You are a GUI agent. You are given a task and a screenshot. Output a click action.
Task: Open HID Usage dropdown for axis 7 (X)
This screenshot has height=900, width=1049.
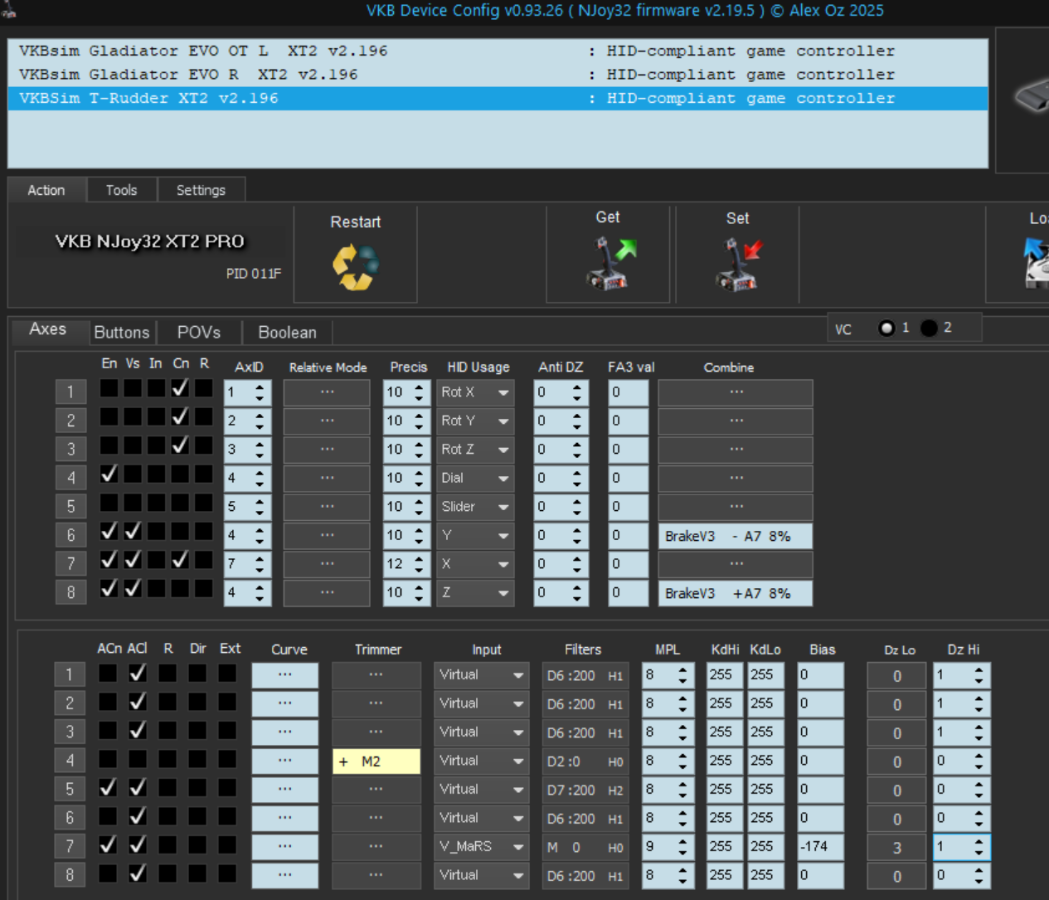tap(475, 564)
